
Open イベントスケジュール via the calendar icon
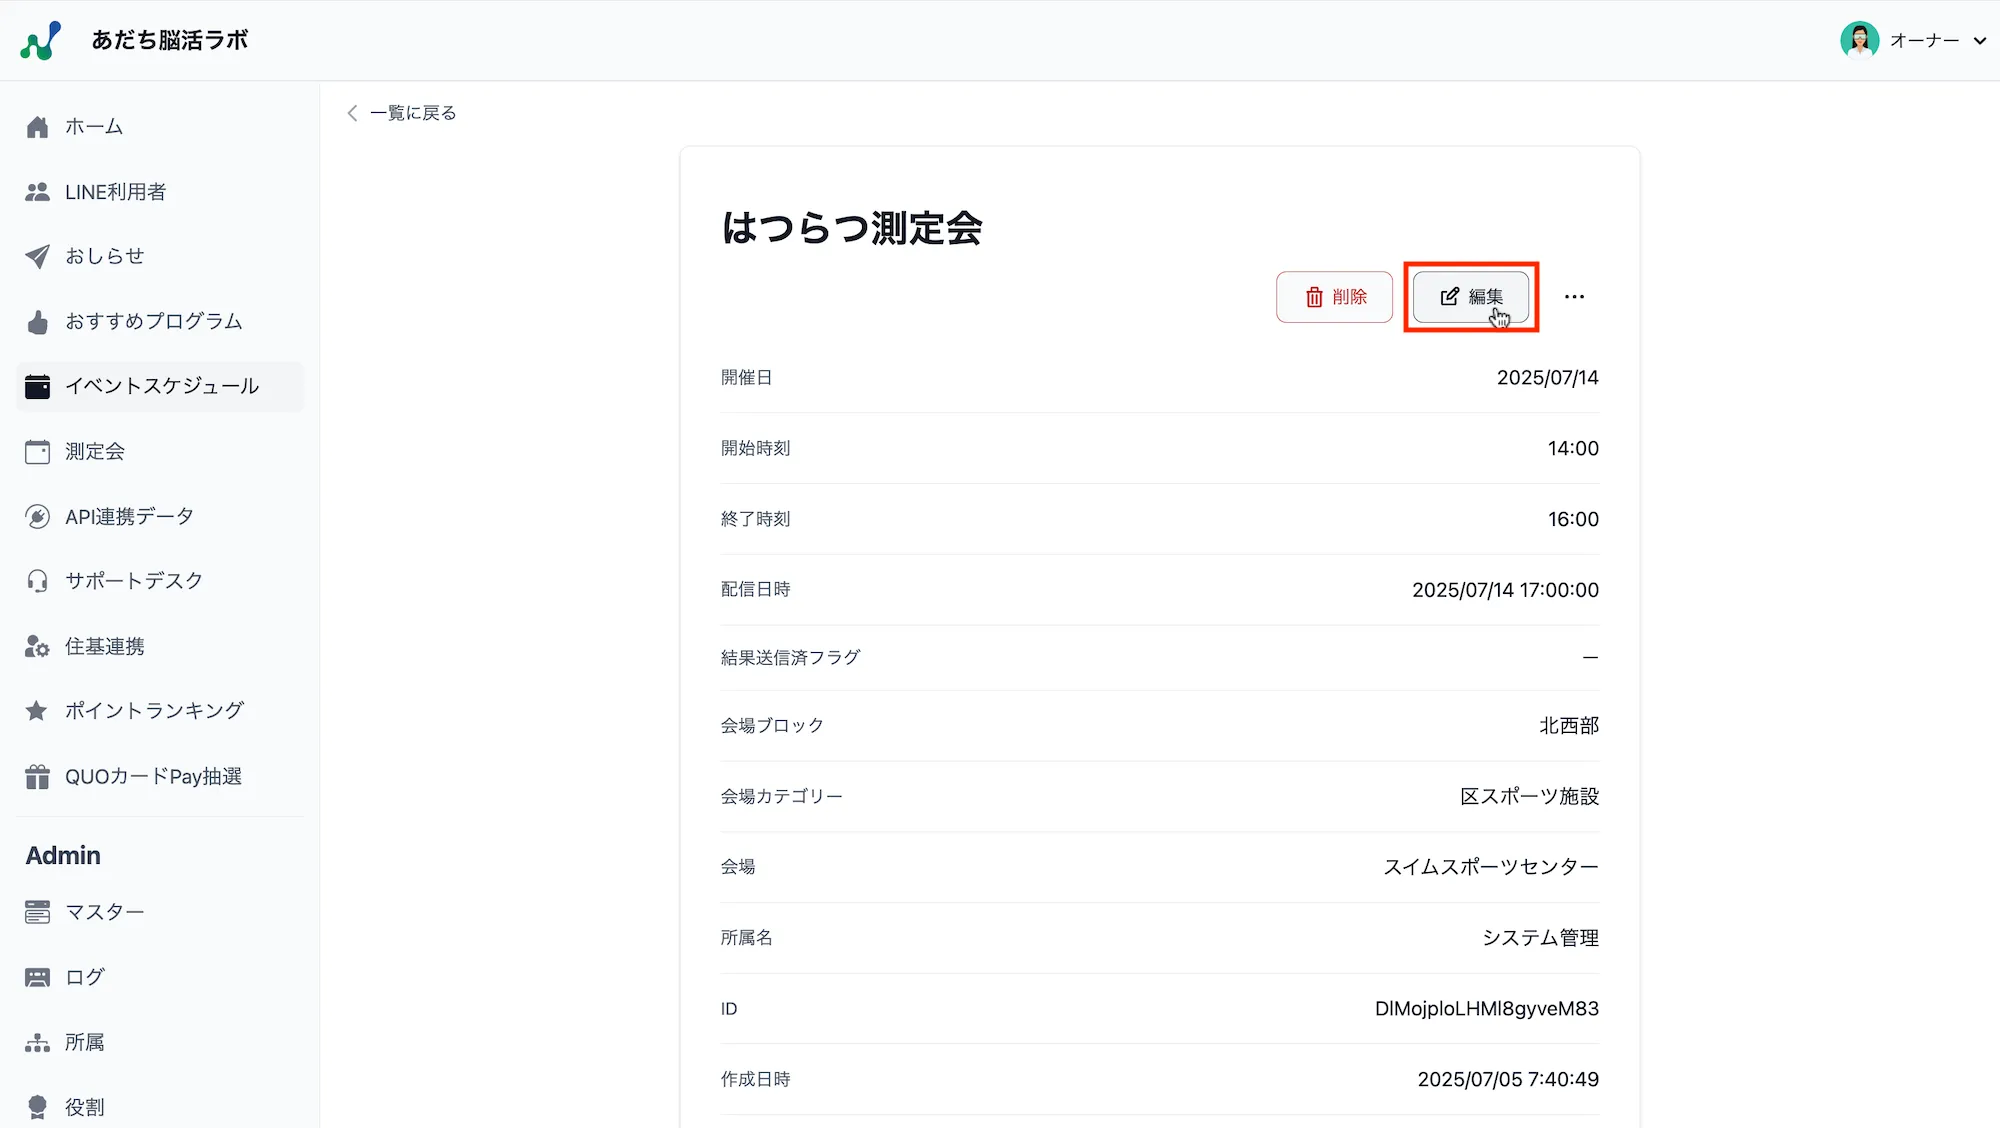pos(37,386)
